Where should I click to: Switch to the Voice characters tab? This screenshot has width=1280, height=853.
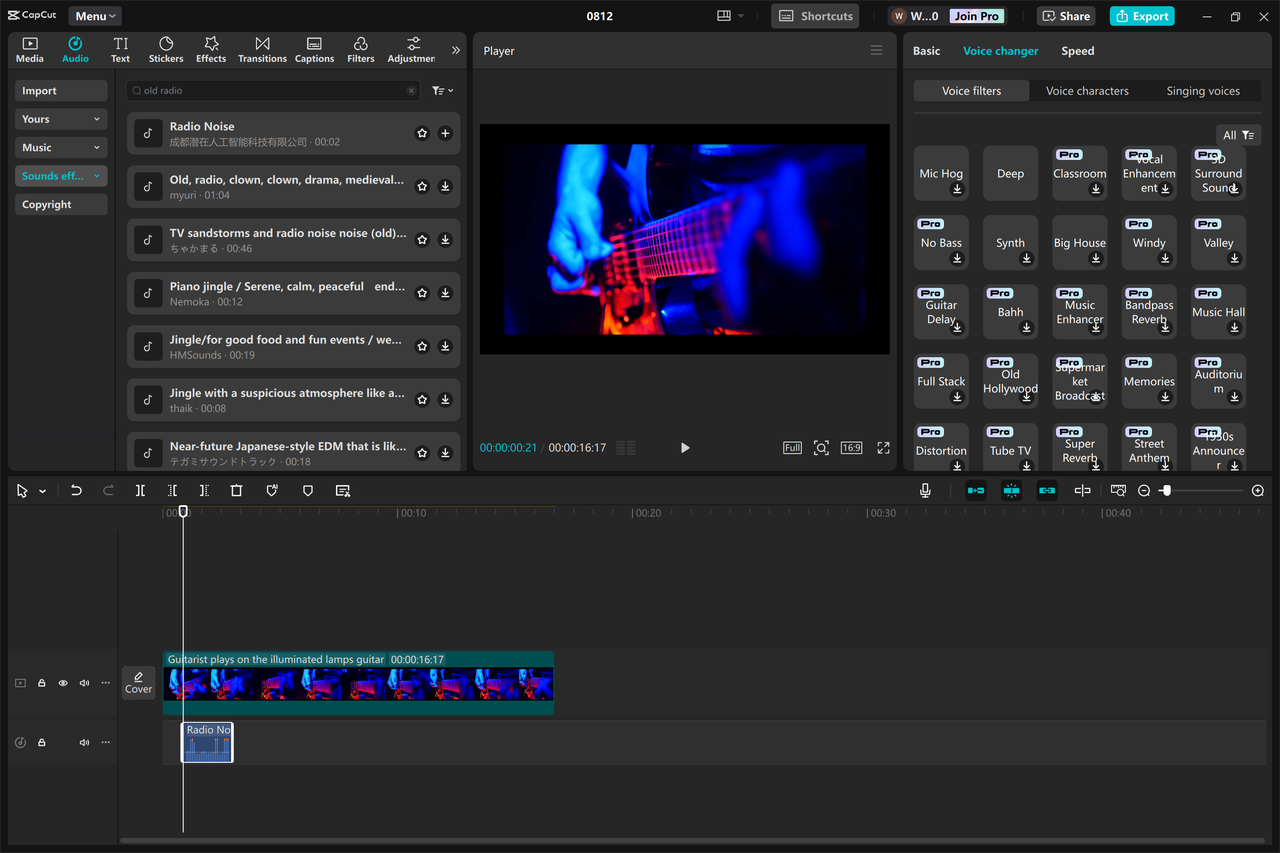coord(1086,90)
